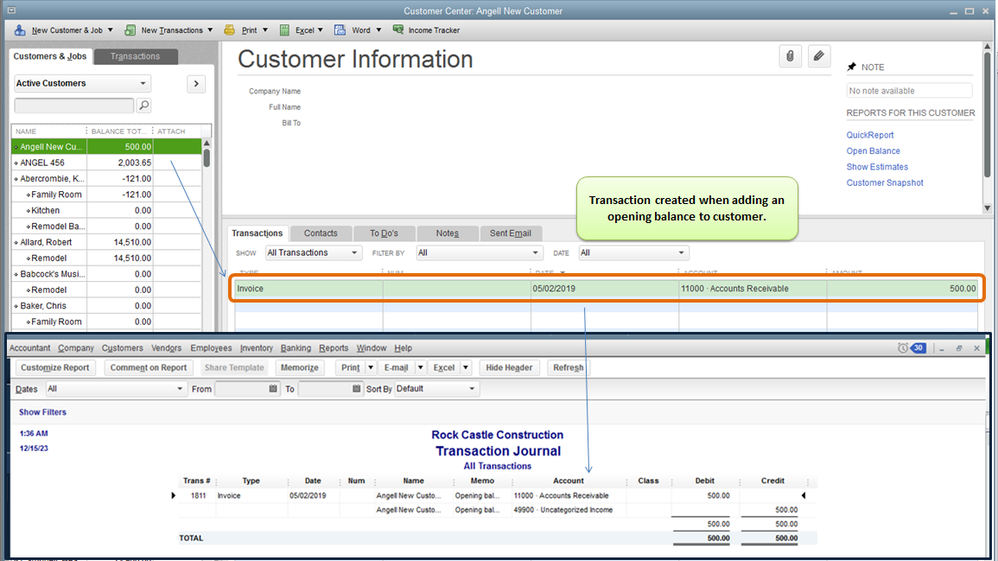
Task: Click the customer search magnifier icon
Action: coord(144,105)
